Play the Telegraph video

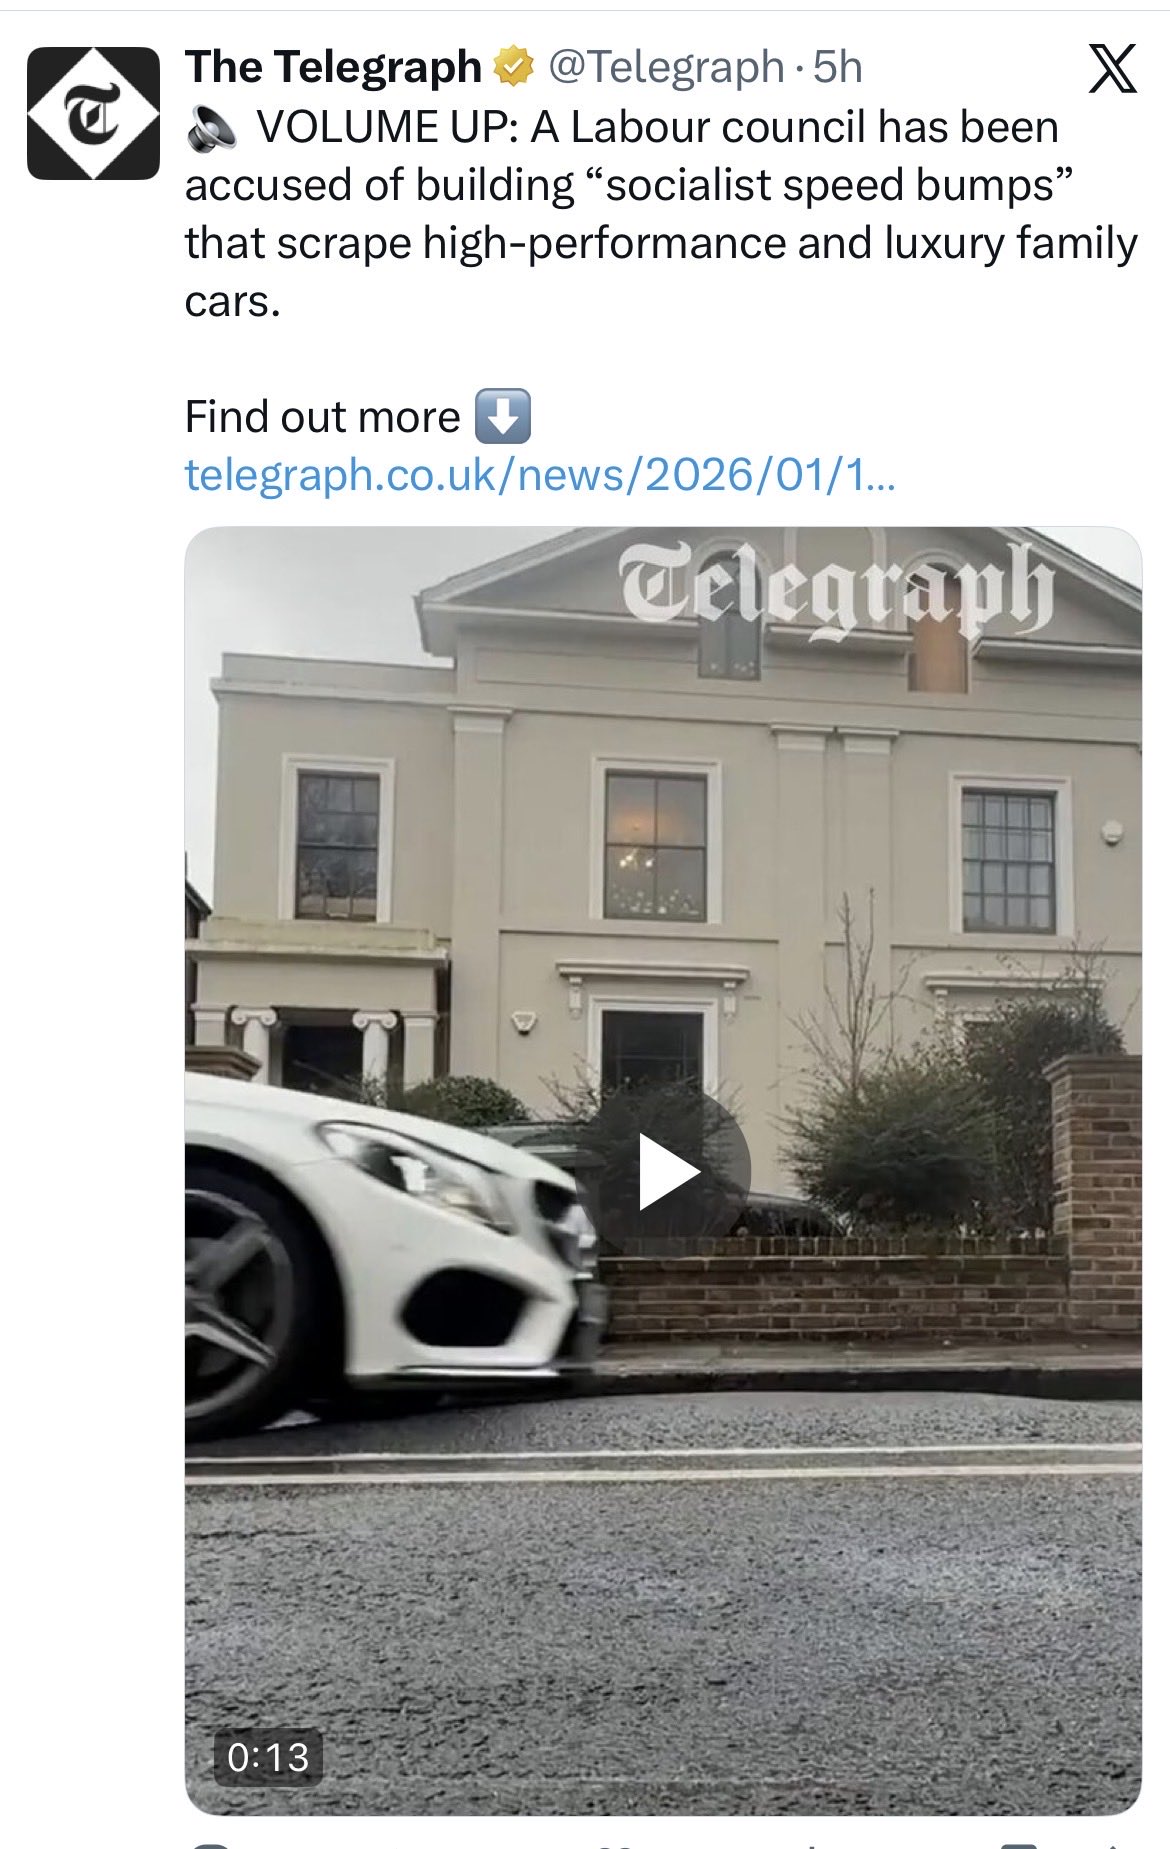pyautogui.click(x=667, y=1170)
